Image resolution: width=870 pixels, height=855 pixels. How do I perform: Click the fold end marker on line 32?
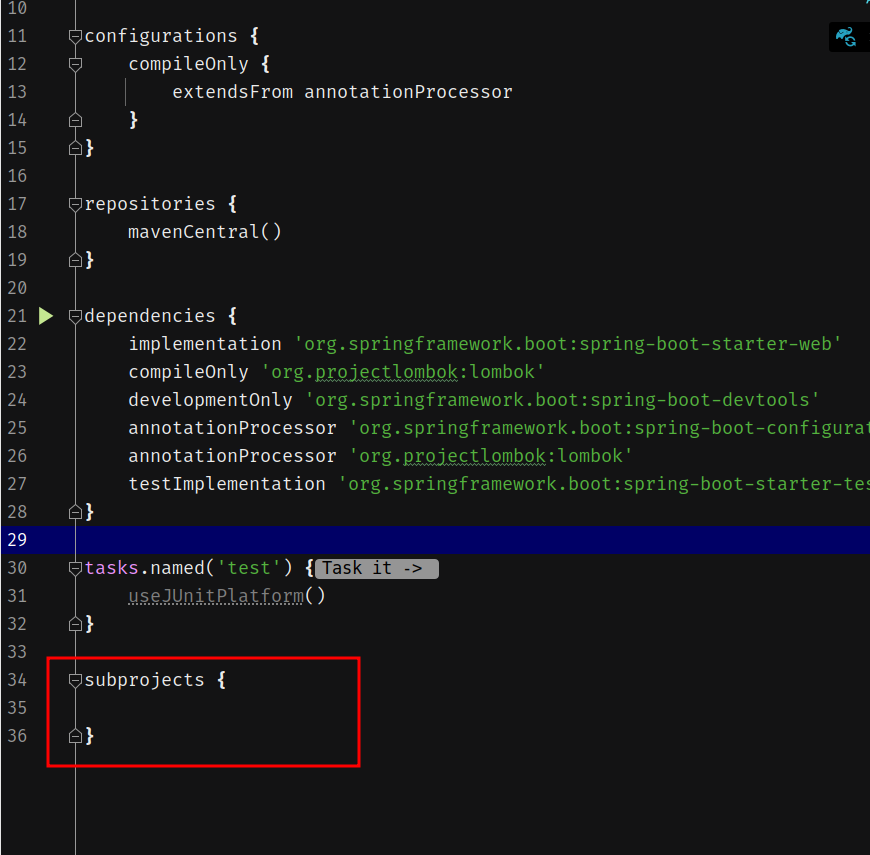point(75,624)
